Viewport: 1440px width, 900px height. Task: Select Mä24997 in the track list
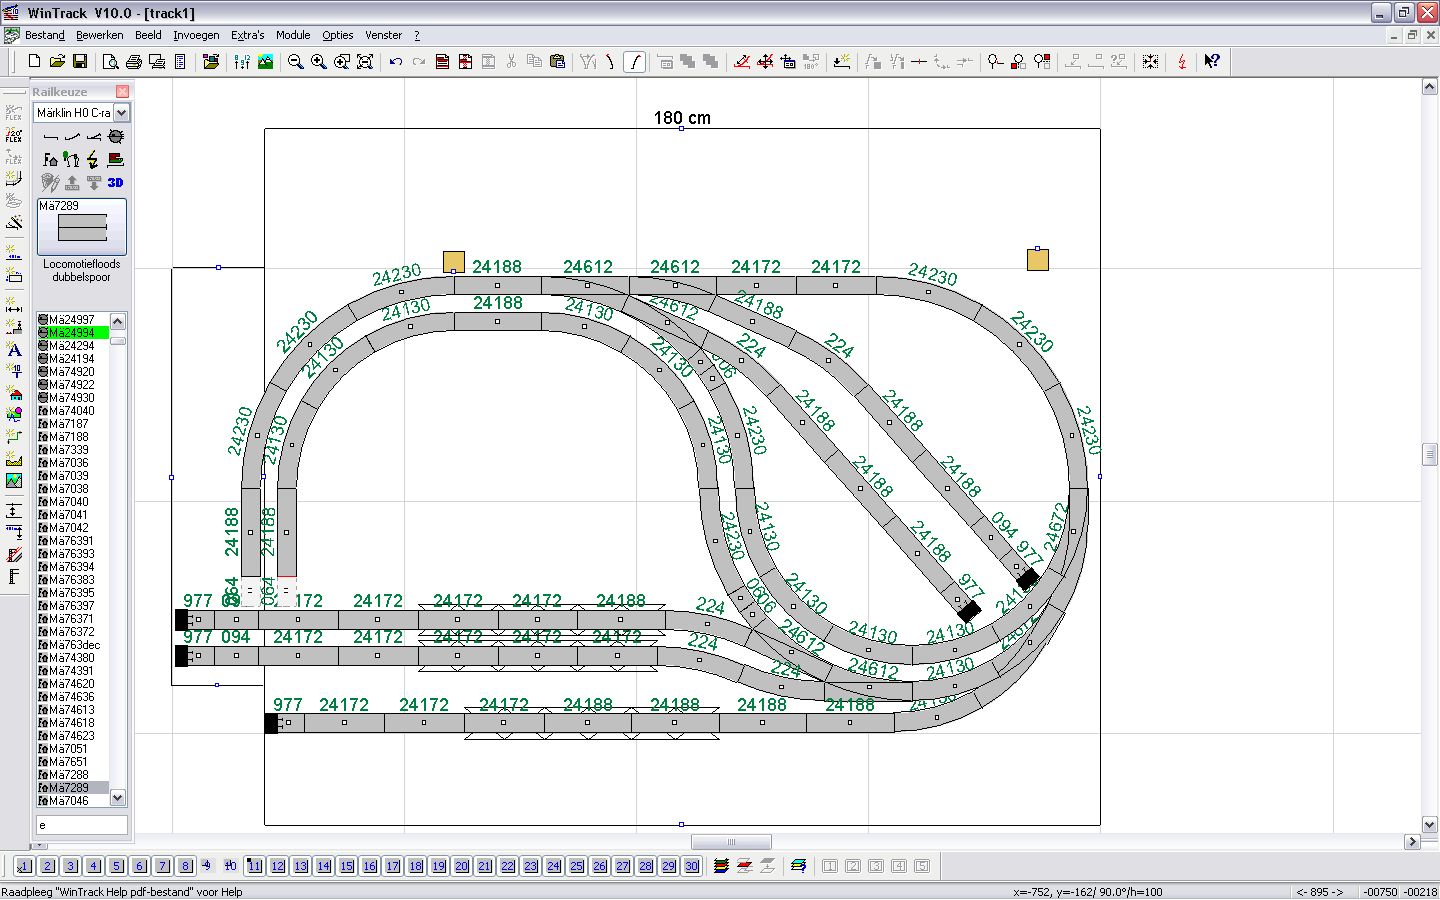click(x=72, y=320)
